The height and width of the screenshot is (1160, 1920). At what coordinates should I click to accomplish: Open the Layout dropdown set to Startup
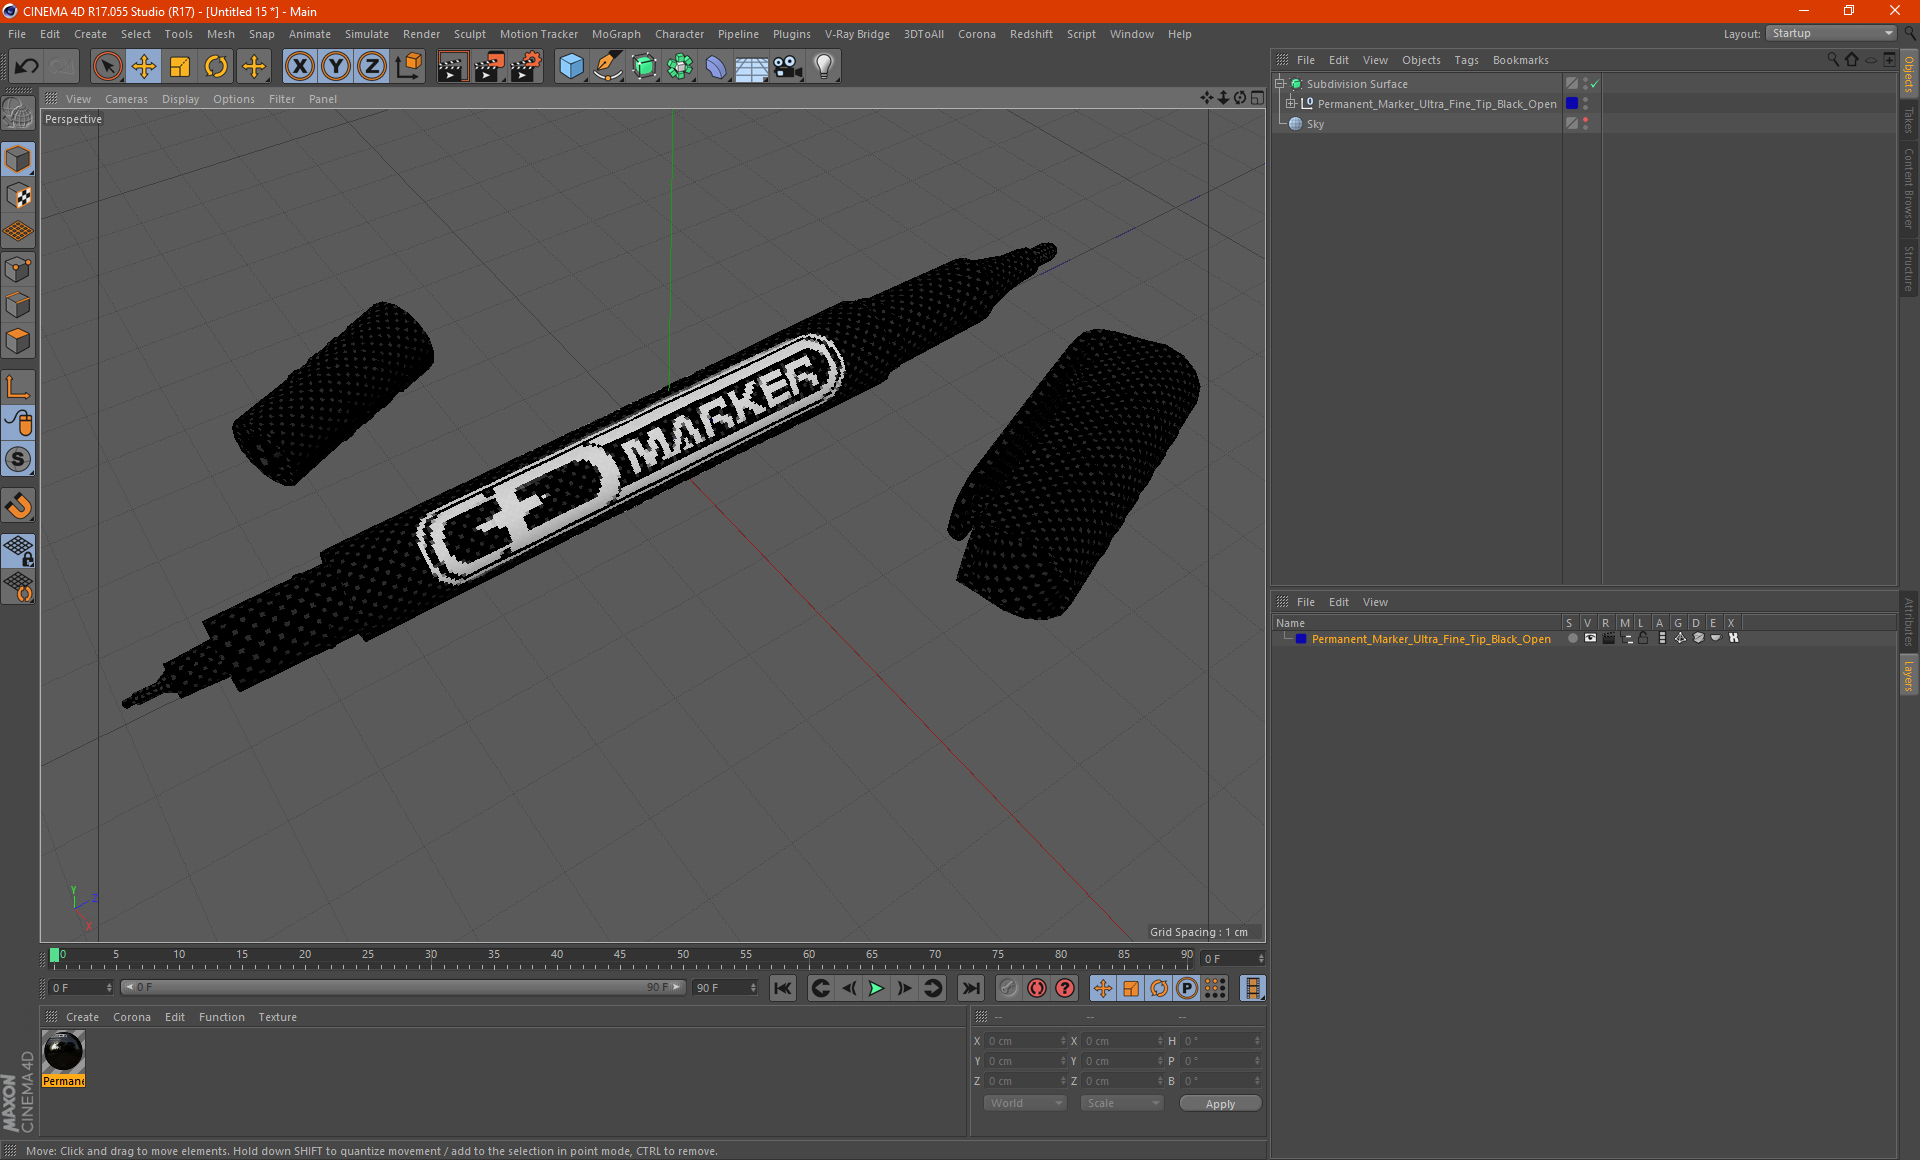click(1831, 33)
